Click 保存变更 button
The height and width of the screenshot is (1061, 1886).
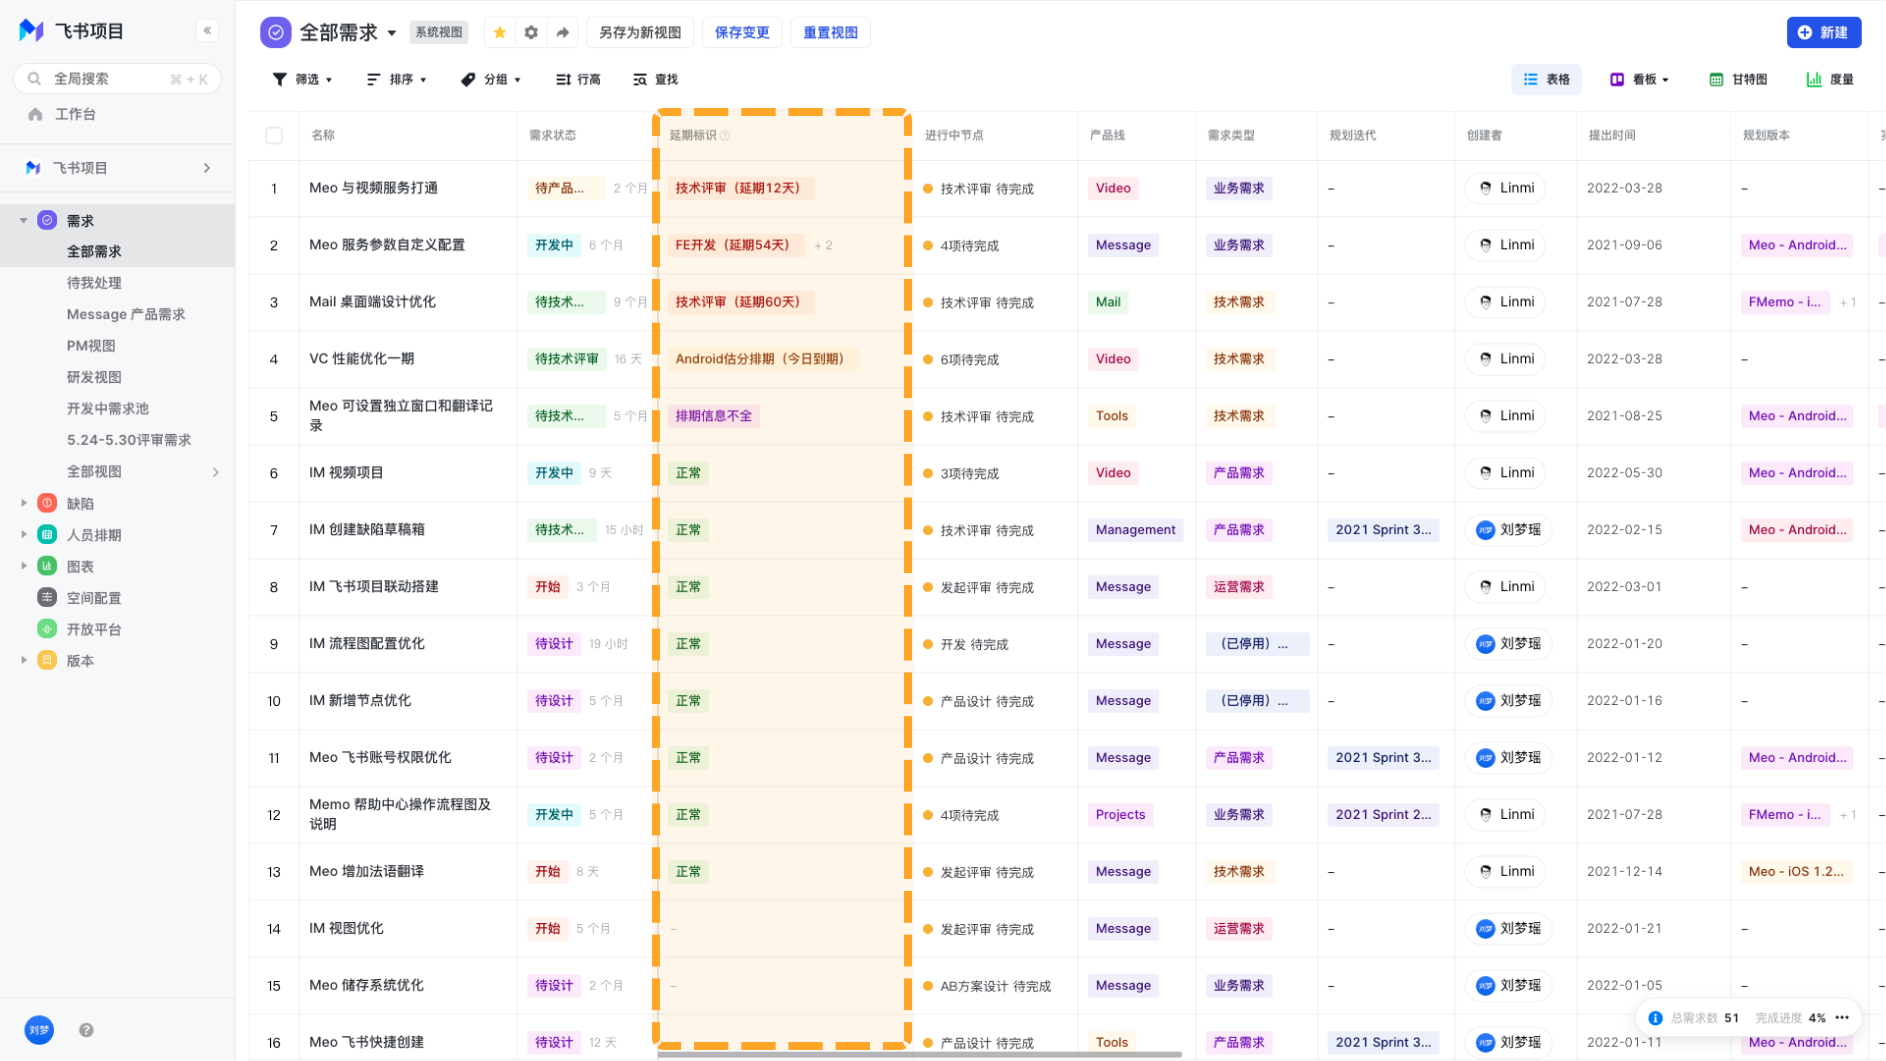click(x=742, y=32)
